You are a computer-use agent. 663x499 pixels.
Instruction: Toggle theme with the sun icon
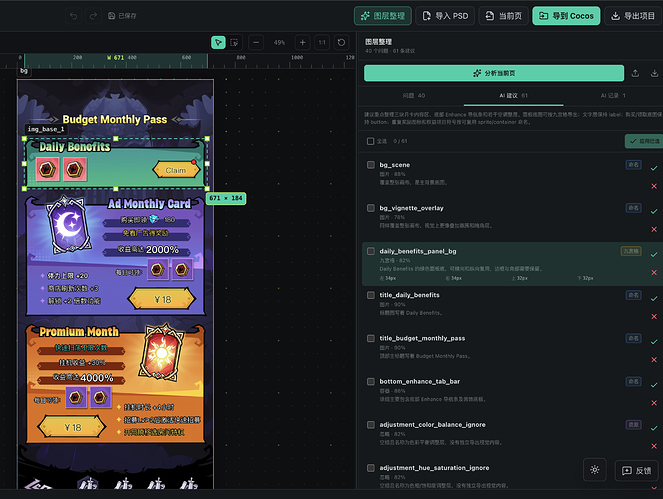(595, 470)
